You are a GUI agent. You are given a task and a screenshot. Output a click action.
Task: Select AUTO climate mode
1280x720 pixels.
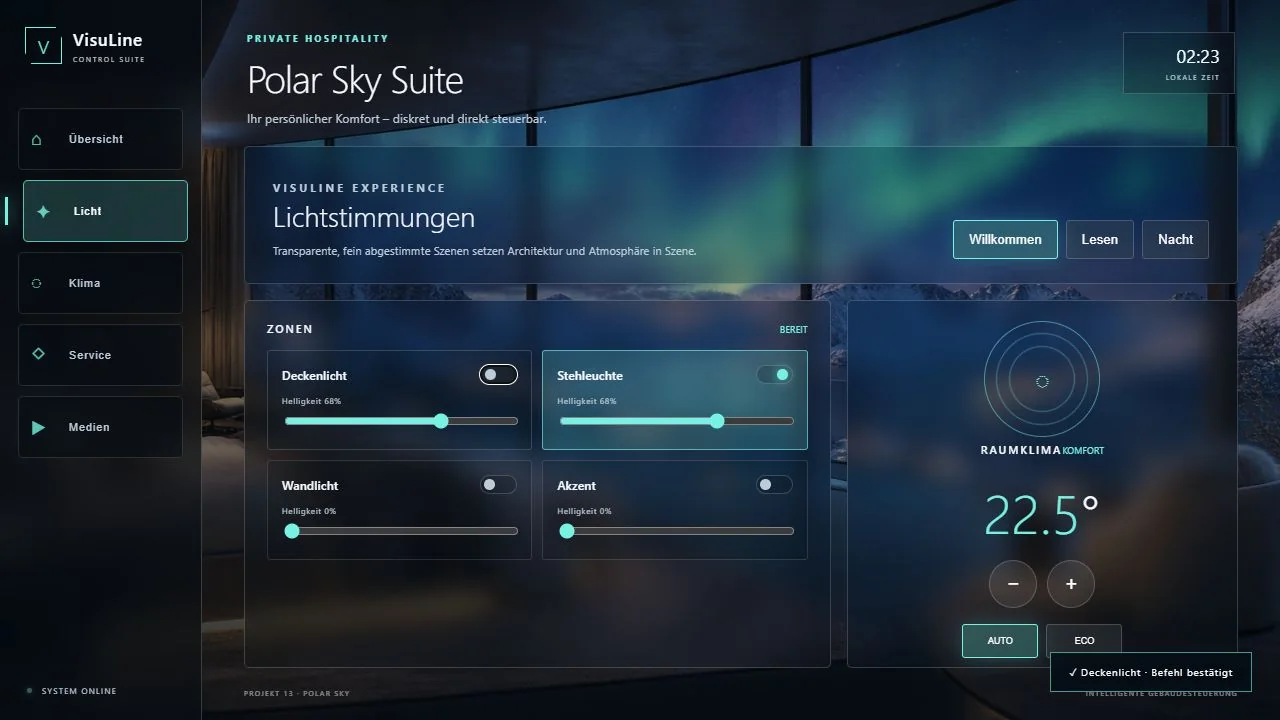click(x=1000, y=641)
